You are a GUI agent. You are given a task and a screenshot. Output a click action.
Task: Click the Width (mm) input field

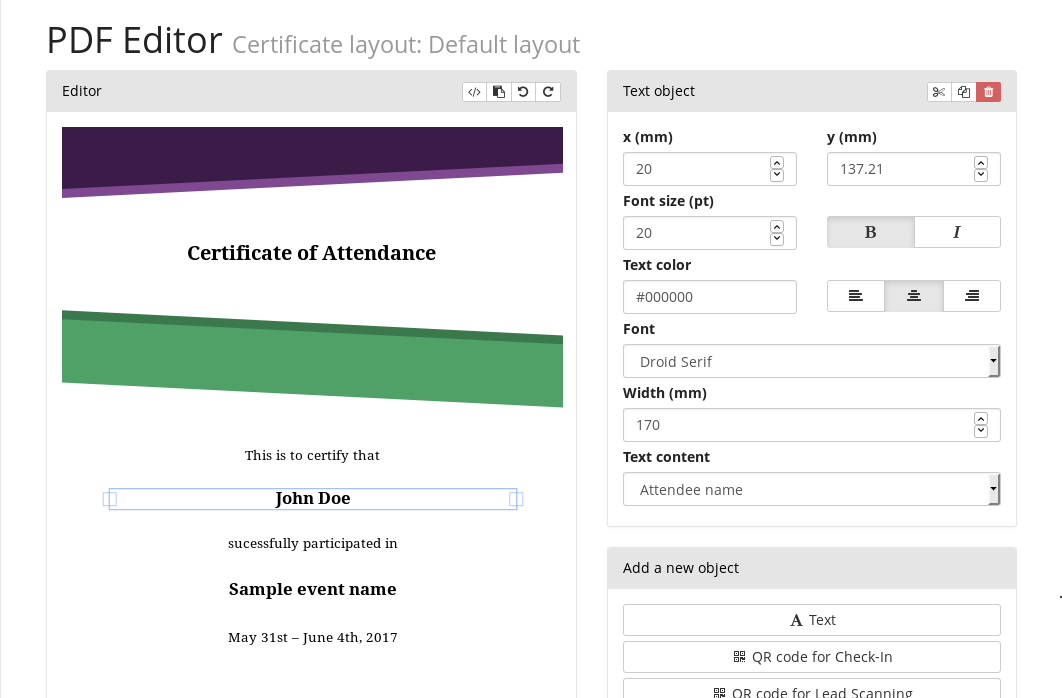tap(797, 425)
